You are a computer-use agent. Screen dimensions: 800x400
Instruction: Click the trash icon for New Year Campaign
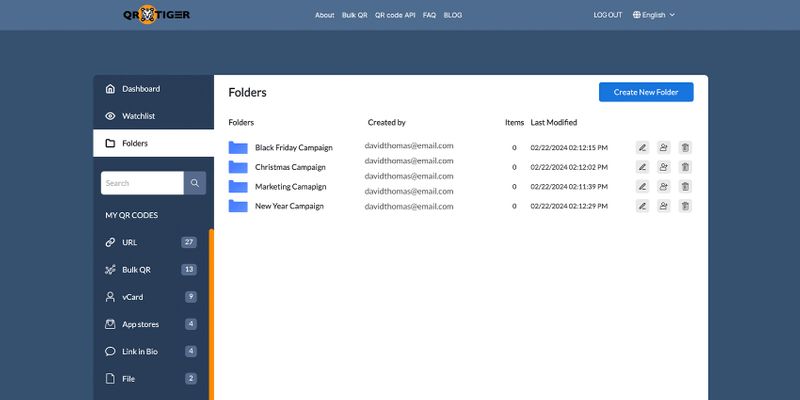(685, 206)
